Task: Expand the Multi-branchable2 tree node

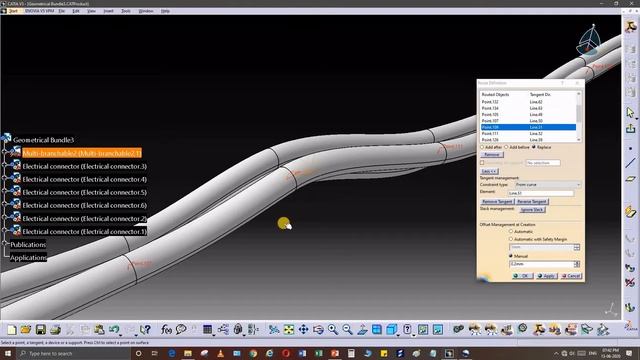Action: pos(4,151)
